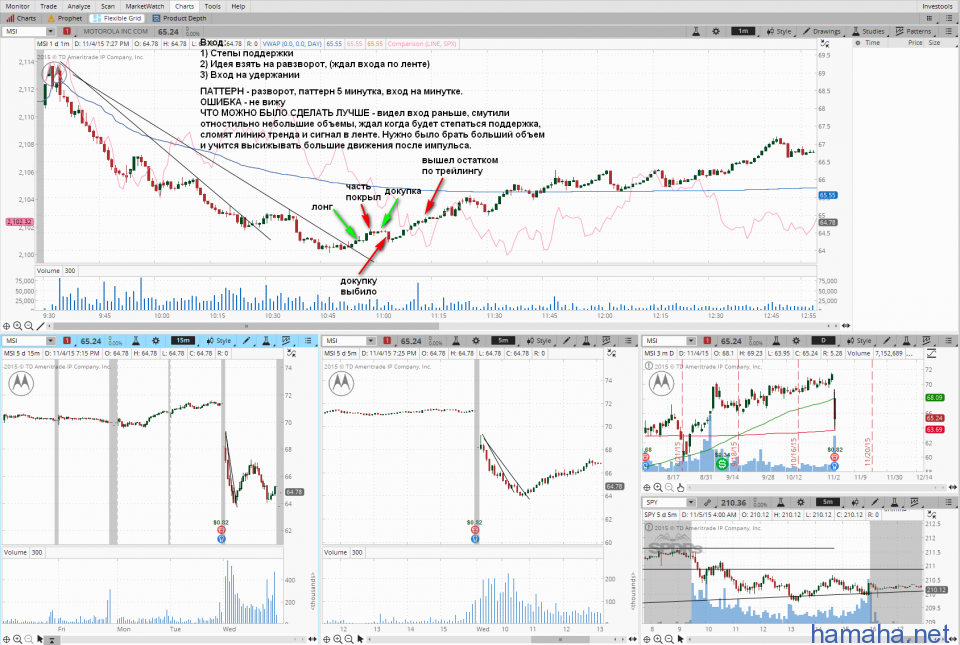Open the Monitor tab
The width and height of the screenshot is (960, 645).
click(x=18, y=6)
